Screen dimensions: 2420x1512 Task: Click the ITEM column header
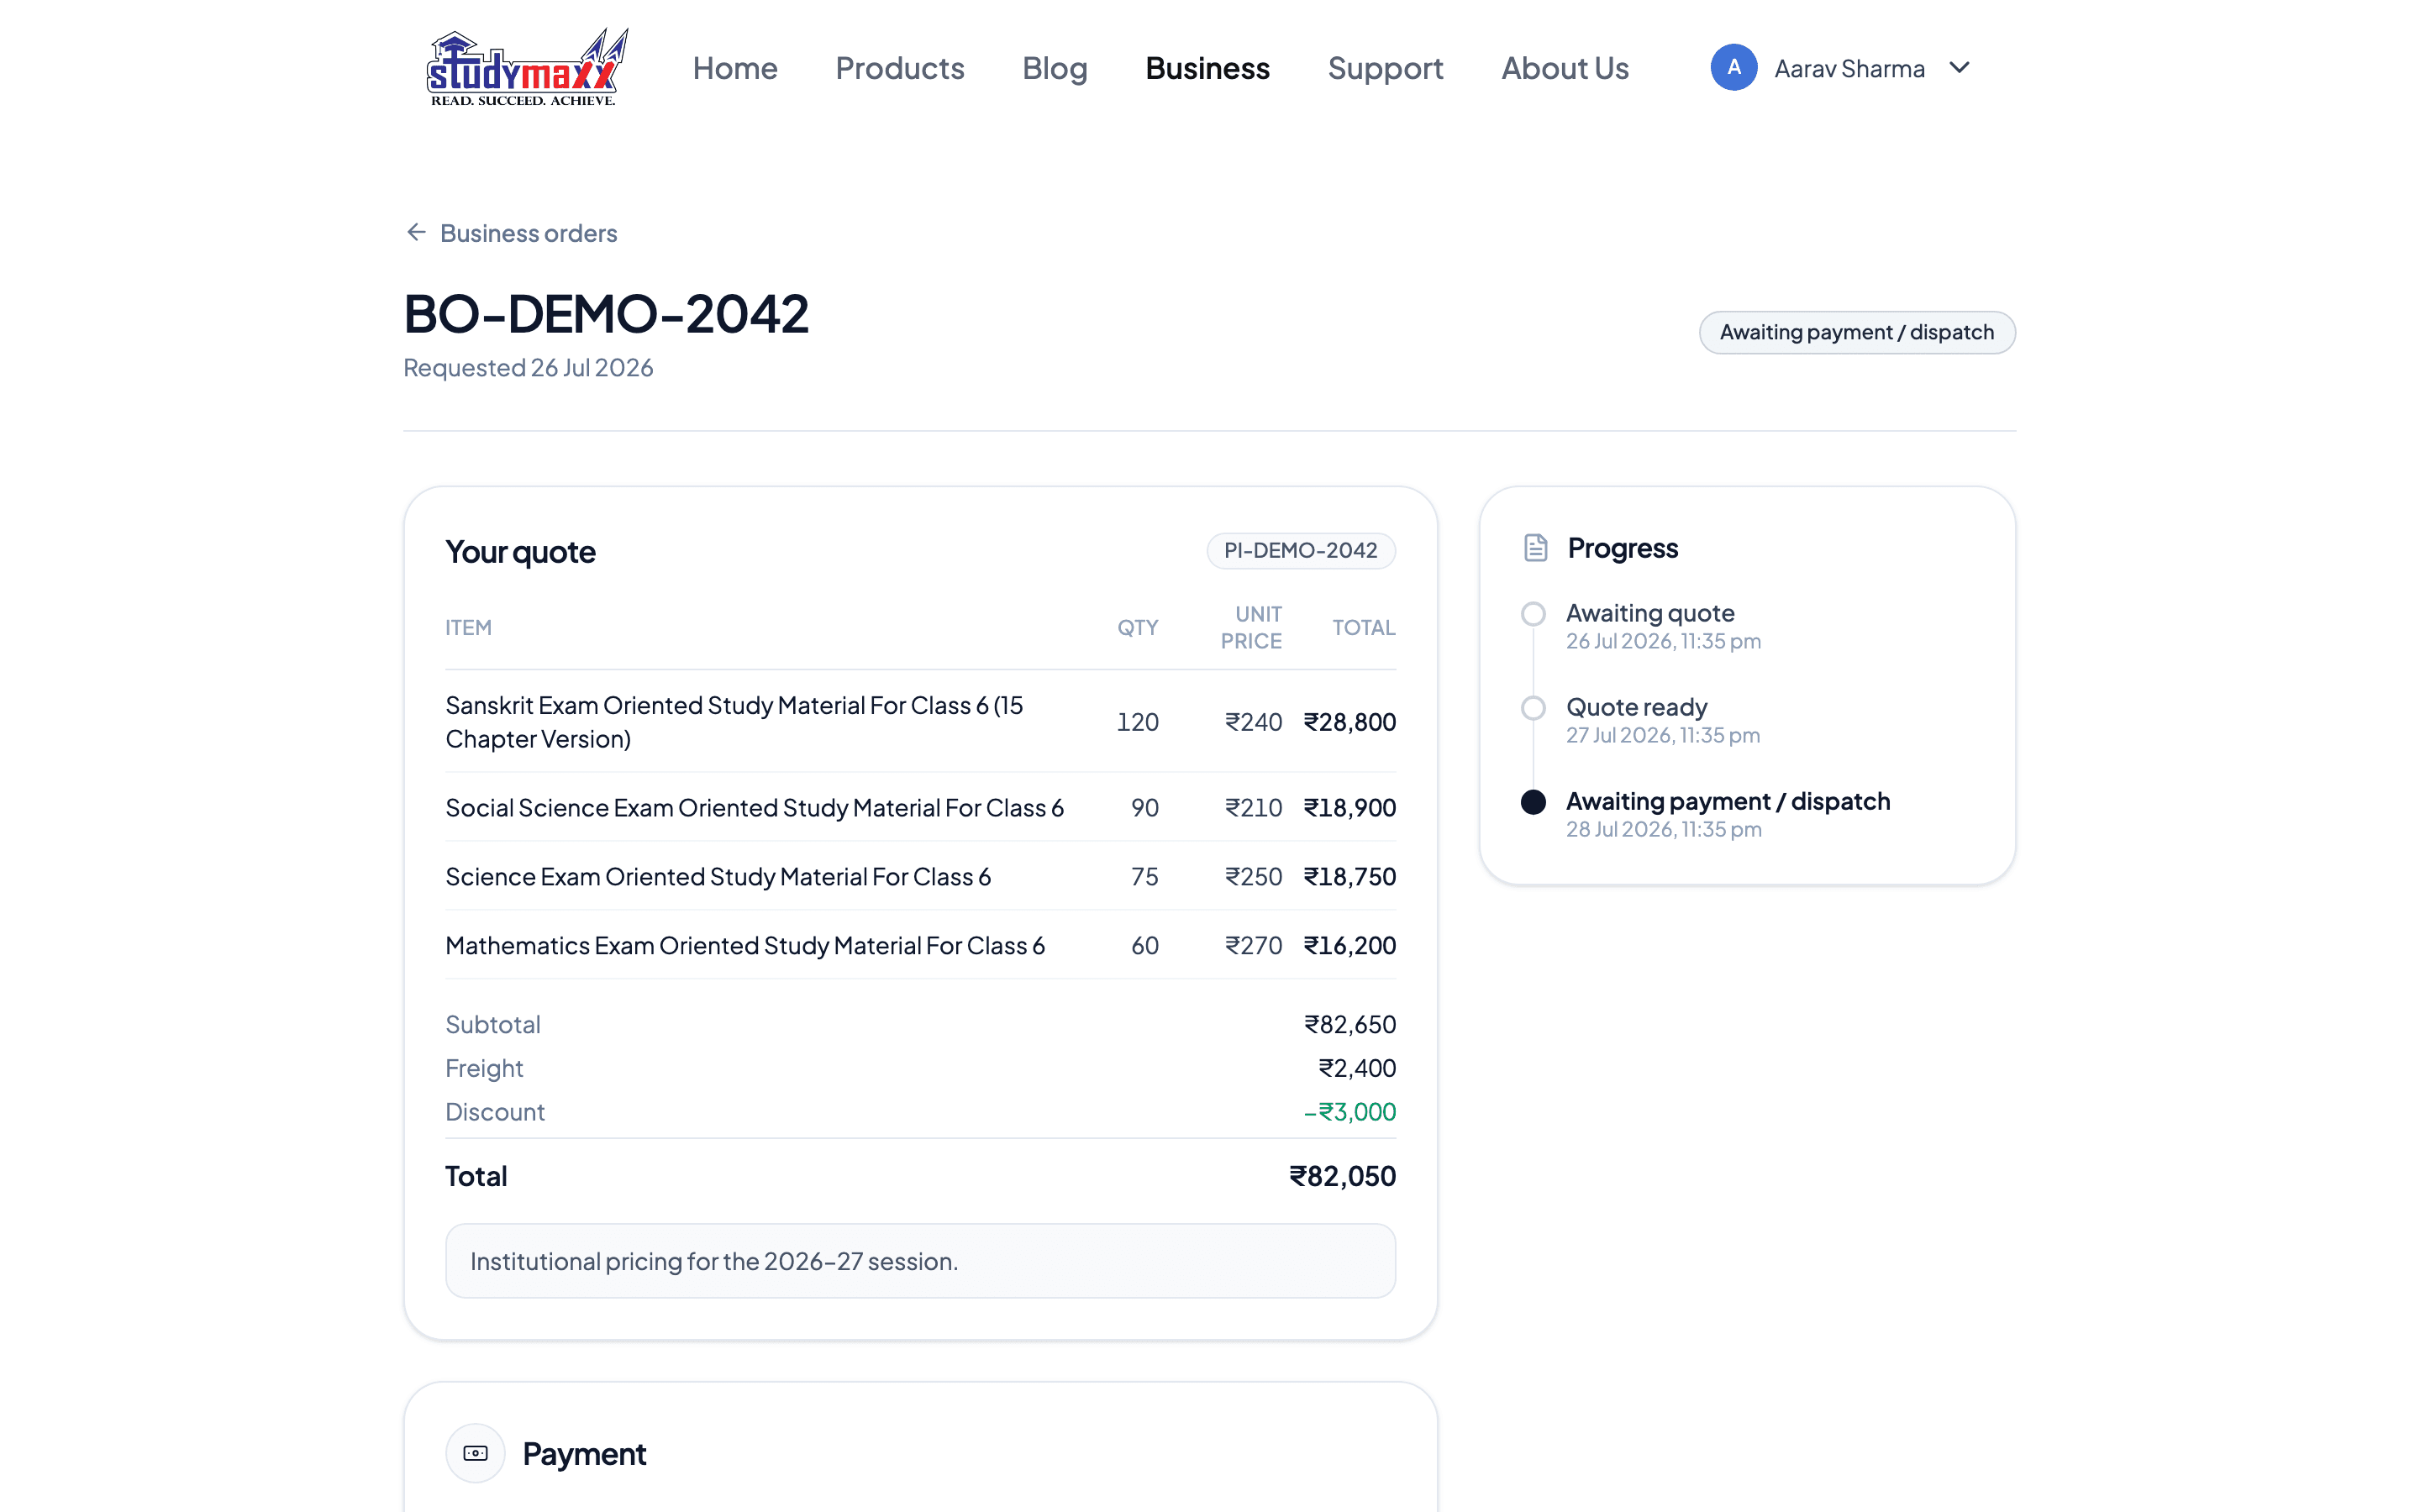pyautogui.click(x=468, y=627)
